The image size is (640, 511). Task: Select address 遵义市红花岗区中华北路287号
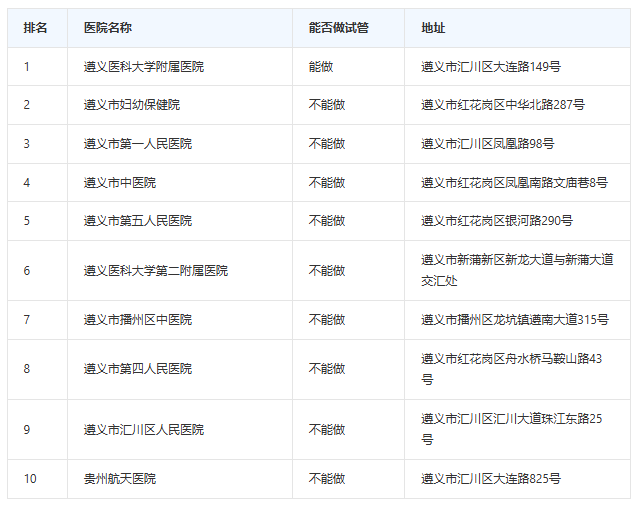tap(502, 105)
